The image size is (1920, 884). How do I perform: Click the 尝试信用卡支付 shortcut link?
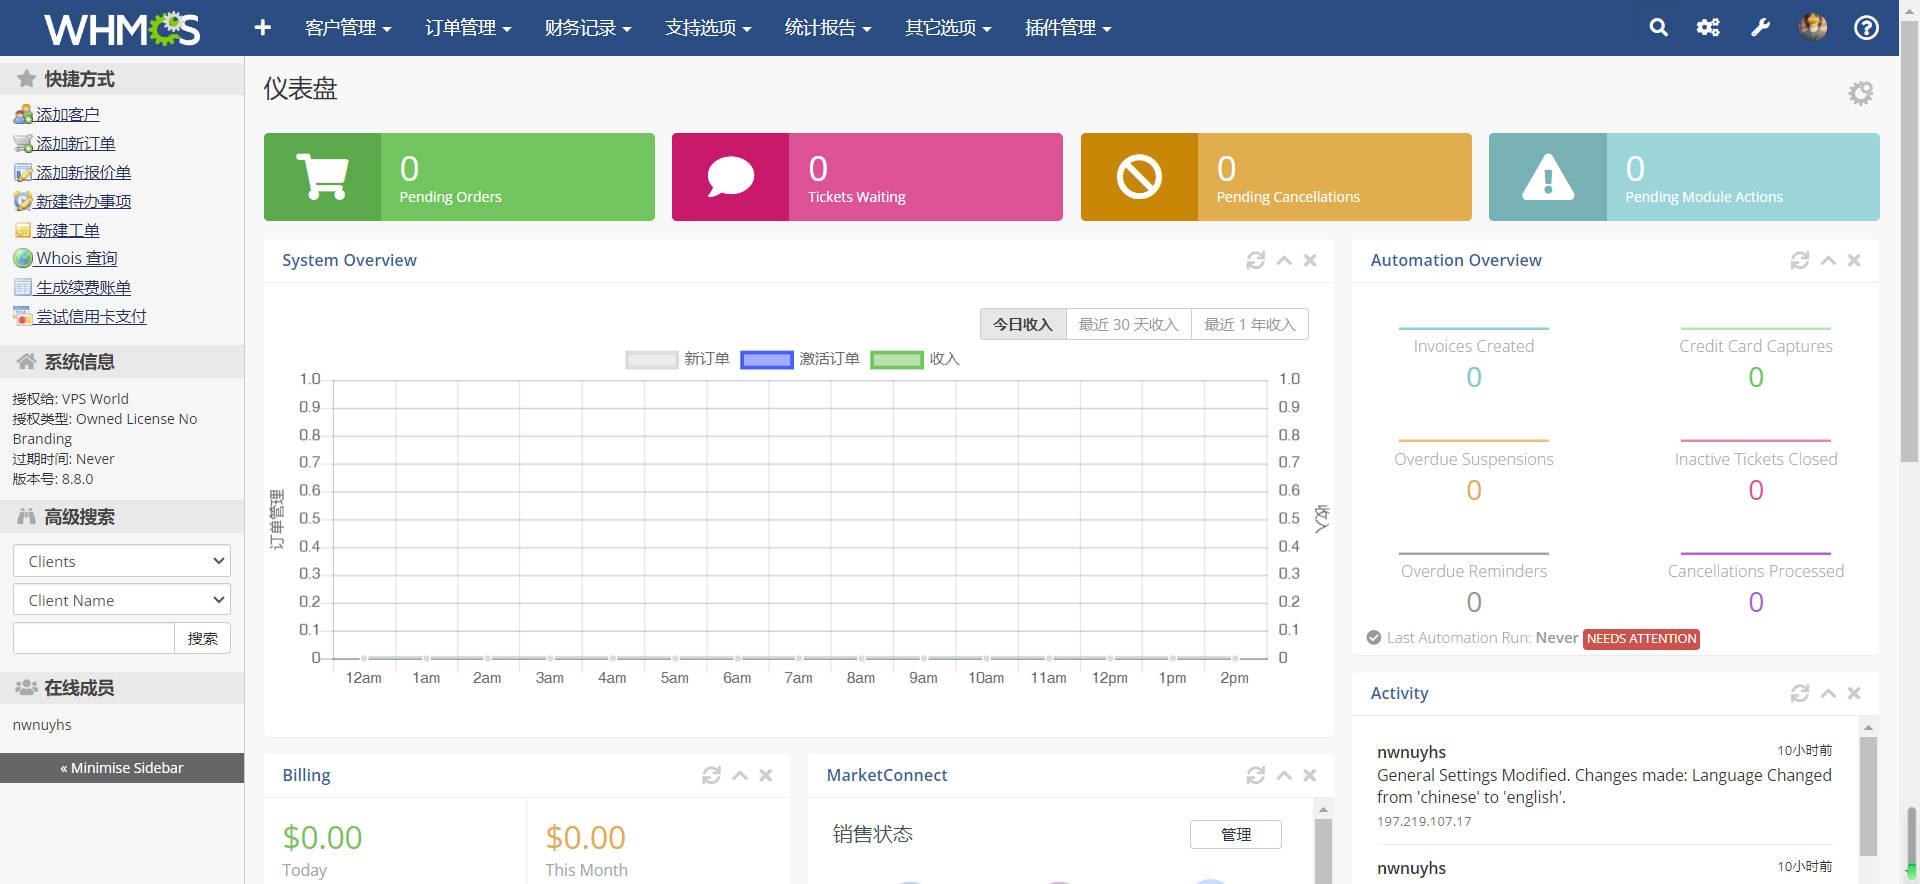pos(91,316)
